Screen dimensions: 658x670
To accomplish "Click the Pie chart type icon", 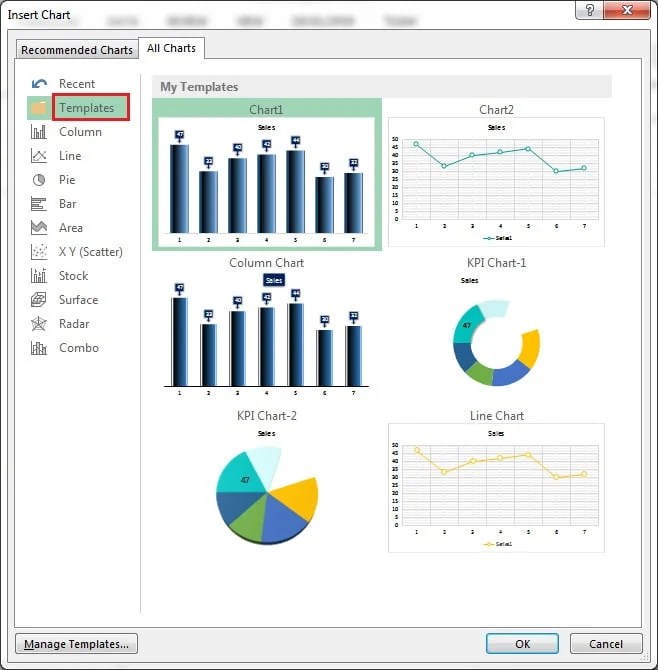I will (x=39, y=180).
